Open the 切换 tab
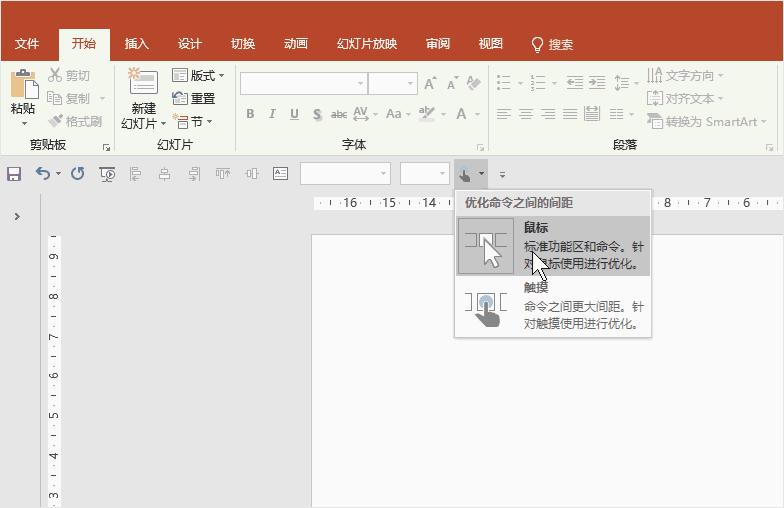 point(243,44)
